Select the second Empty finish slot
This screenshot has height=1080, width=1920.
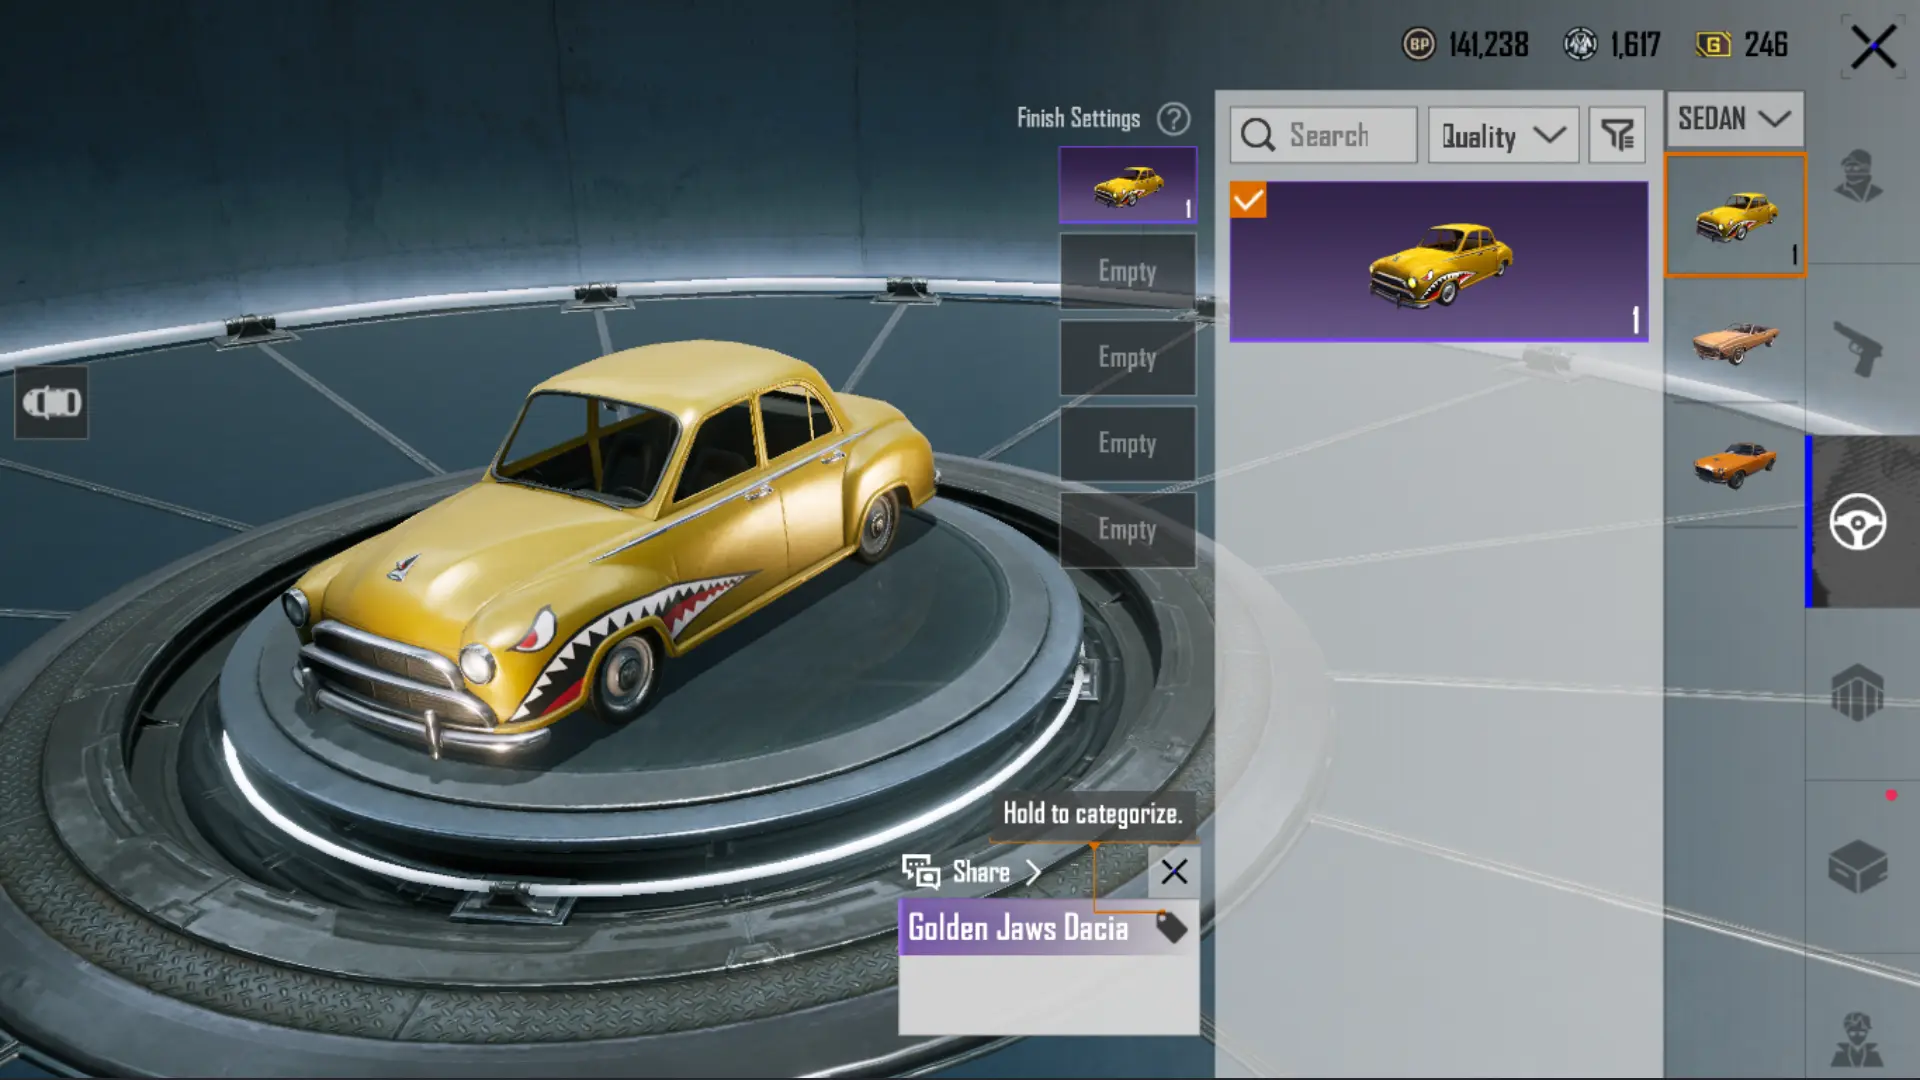pyautogui.click(x=1127, y=357)
